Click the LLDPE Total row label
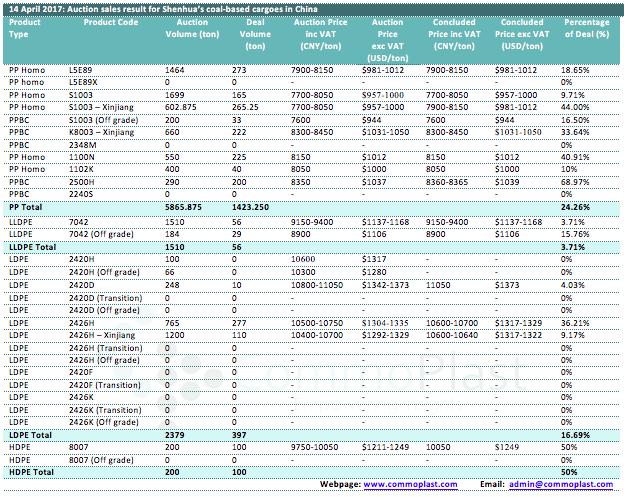624x497 pixels. click(34, 244)
